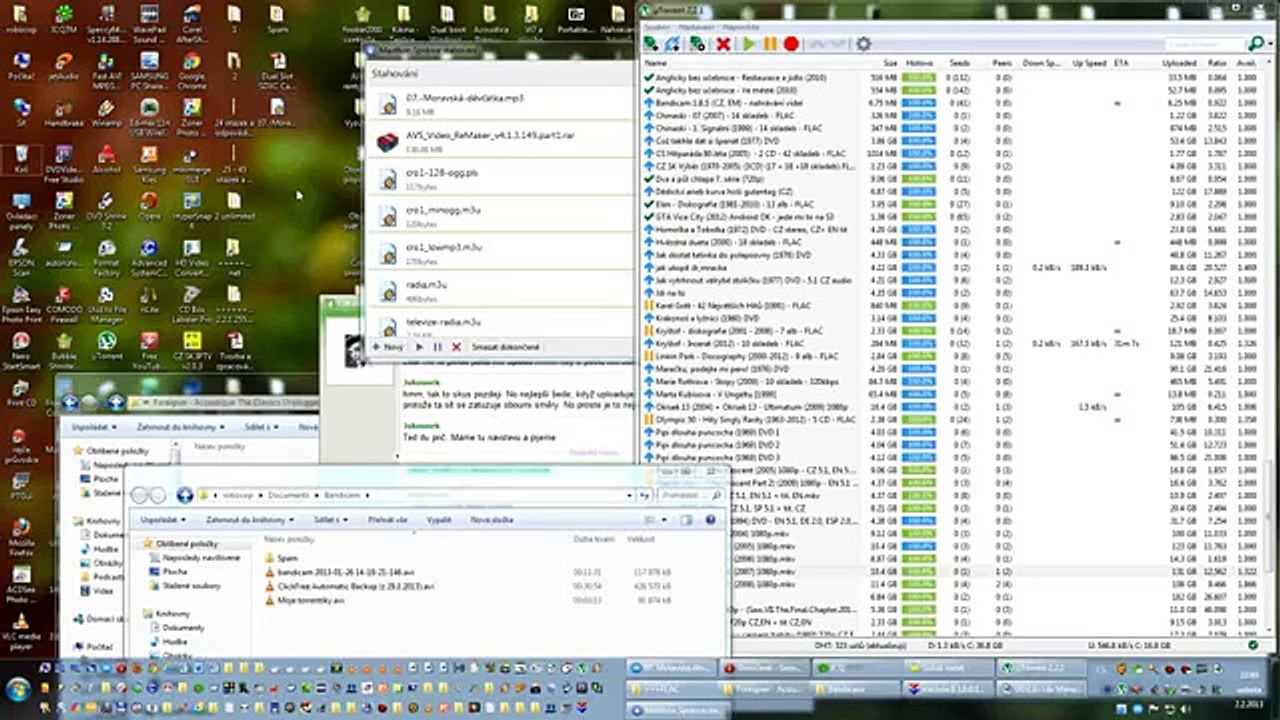Pause the torrent with the orange pause icon
Viewport: 1280px width, 720px height.
tap(770, 44)
